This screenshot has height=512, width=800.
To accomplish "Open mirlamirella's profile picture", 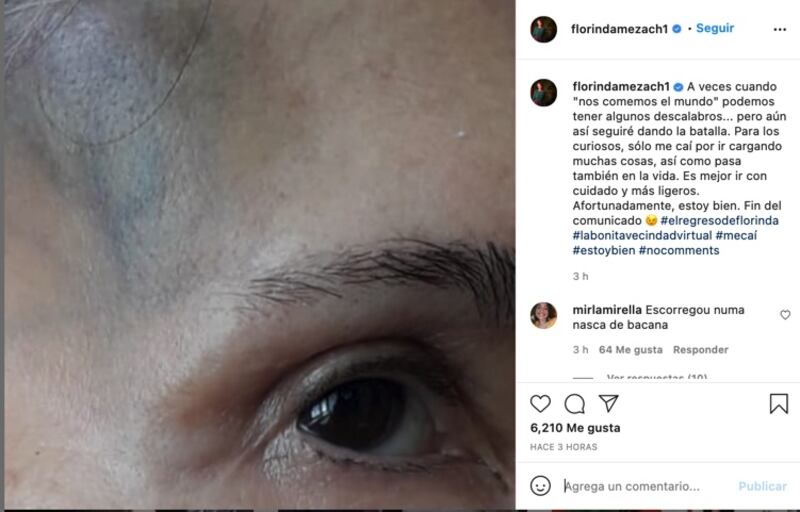I will pyautogui.click(x=544, y=315).
